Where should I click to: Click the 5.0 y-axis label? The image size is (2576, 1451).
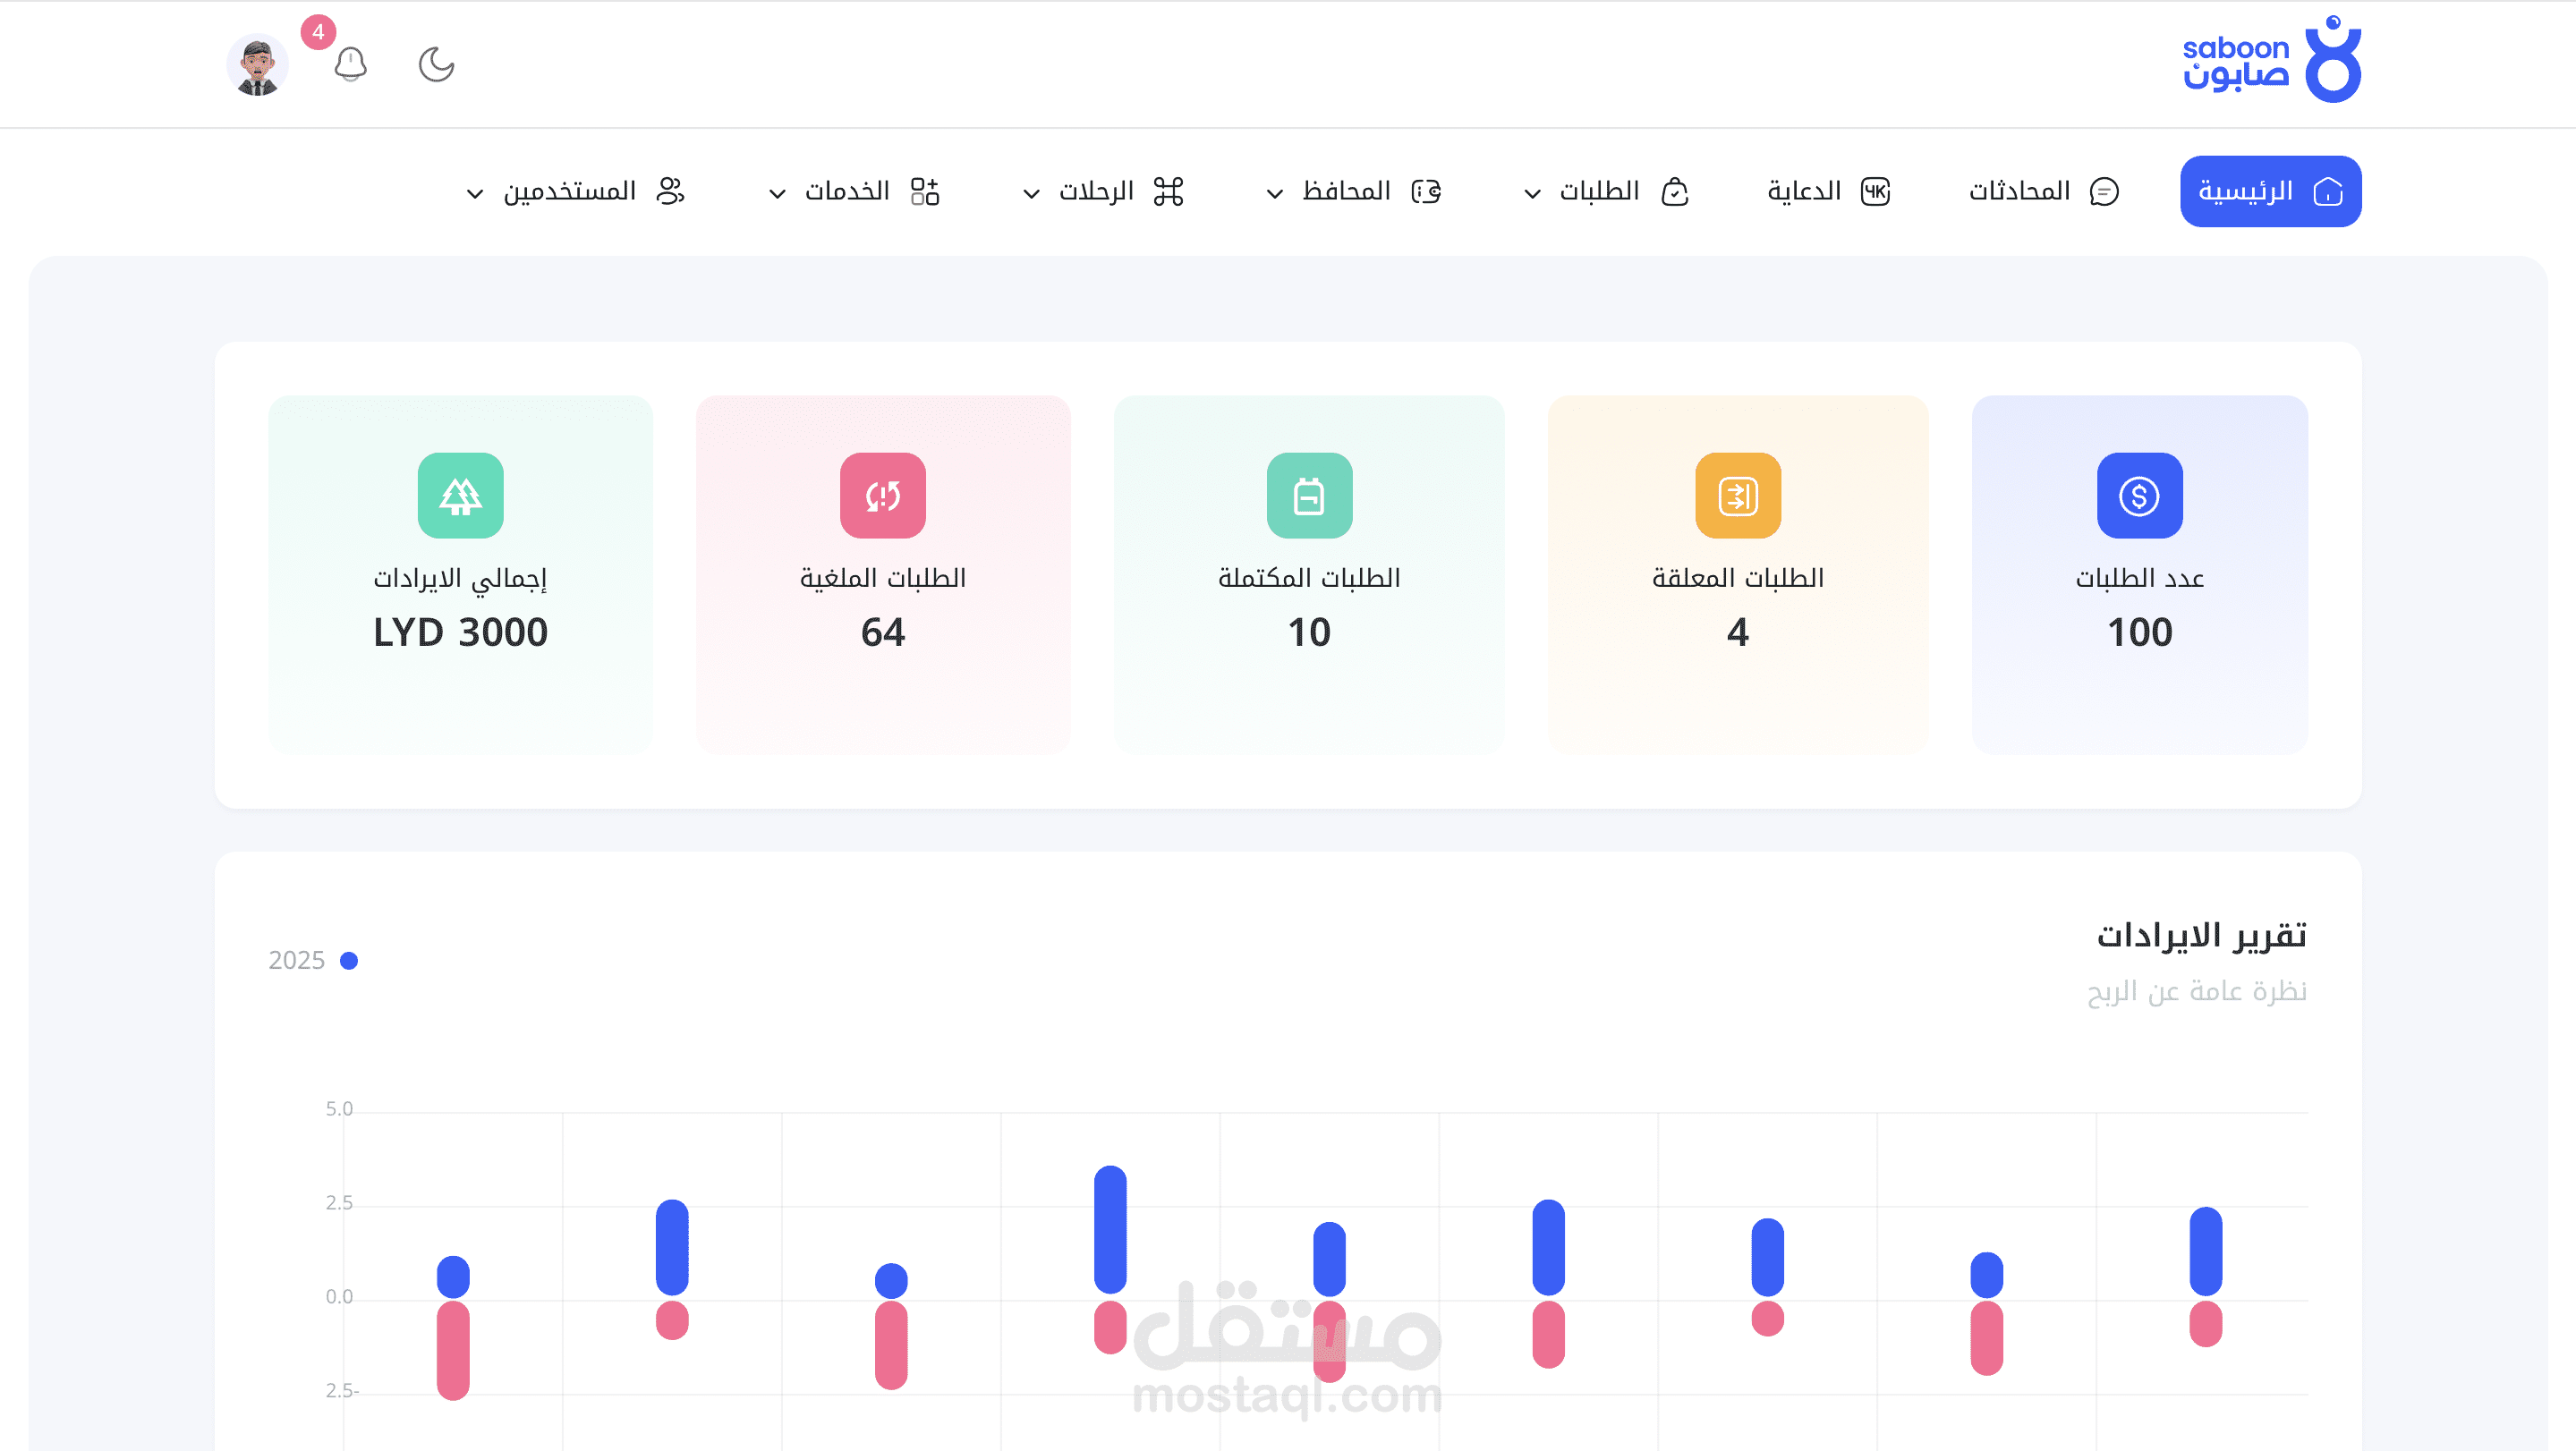339,1109
